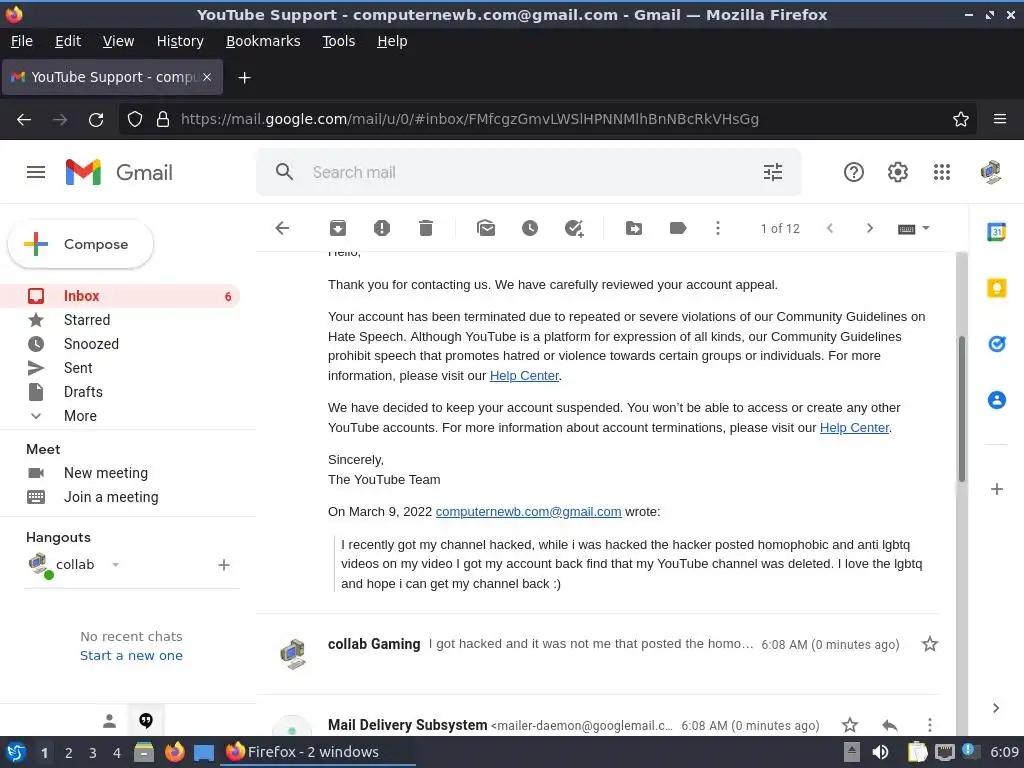Open the Snoozed folder
Image resolution: width=1024 pixels, height=768 pixels.
tap(120, 344)
